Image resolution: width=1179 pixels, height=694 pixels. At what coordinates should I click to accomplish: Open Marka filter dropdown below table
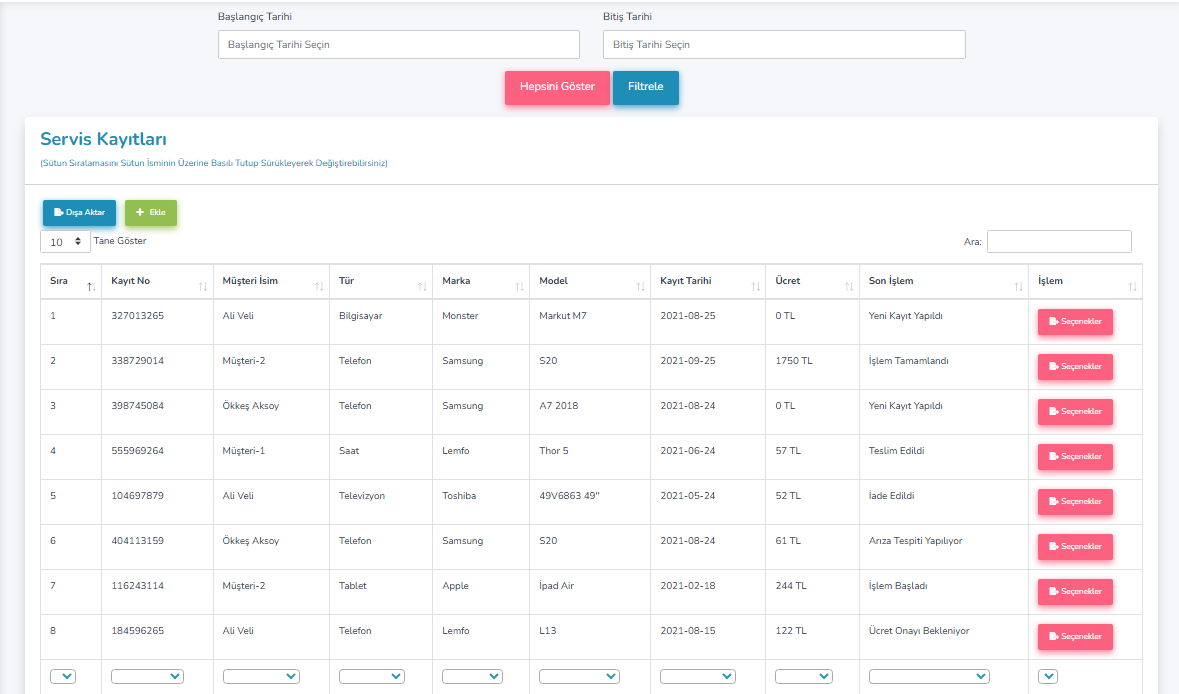click(x=472, y=677)
